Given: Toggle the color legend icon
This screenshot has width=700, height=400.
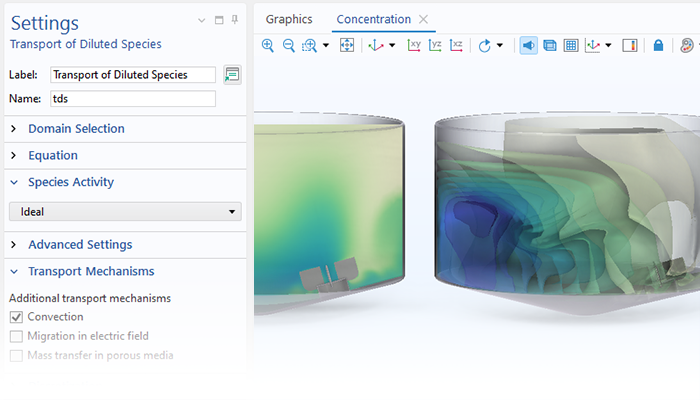Looking at the screenshot, I should (x=629, y=45).
